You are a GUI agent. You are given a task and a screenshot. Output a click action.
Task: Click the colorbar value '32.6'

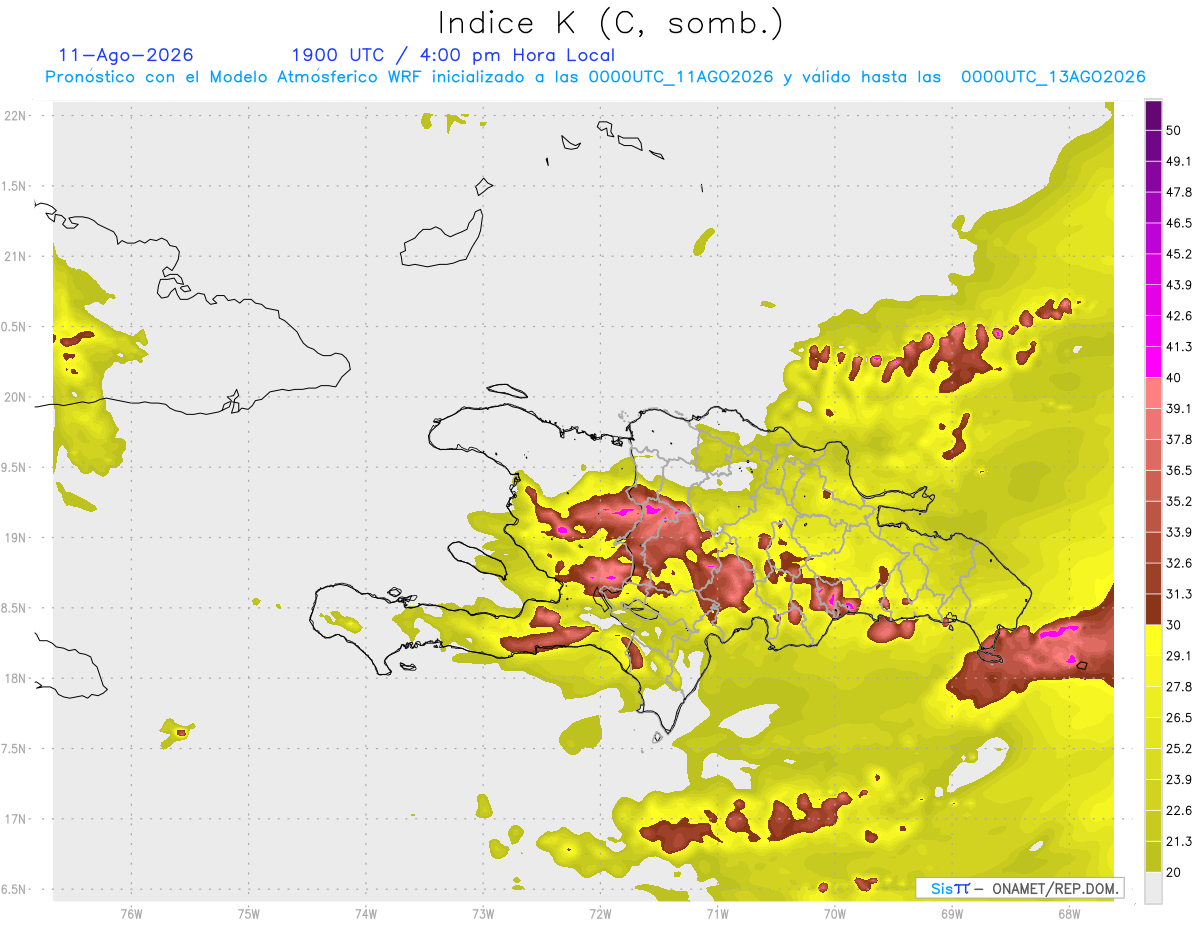point(1179,563)
